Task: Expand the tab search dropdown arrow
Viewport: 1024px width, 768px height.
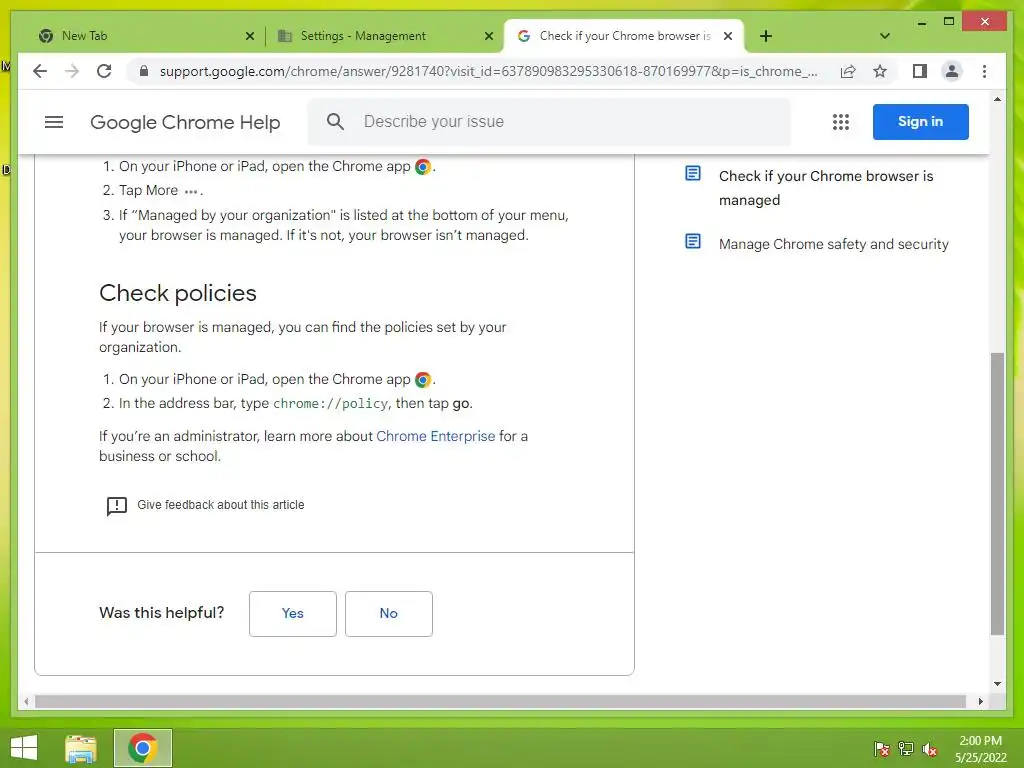Action: tap(885, 36)
